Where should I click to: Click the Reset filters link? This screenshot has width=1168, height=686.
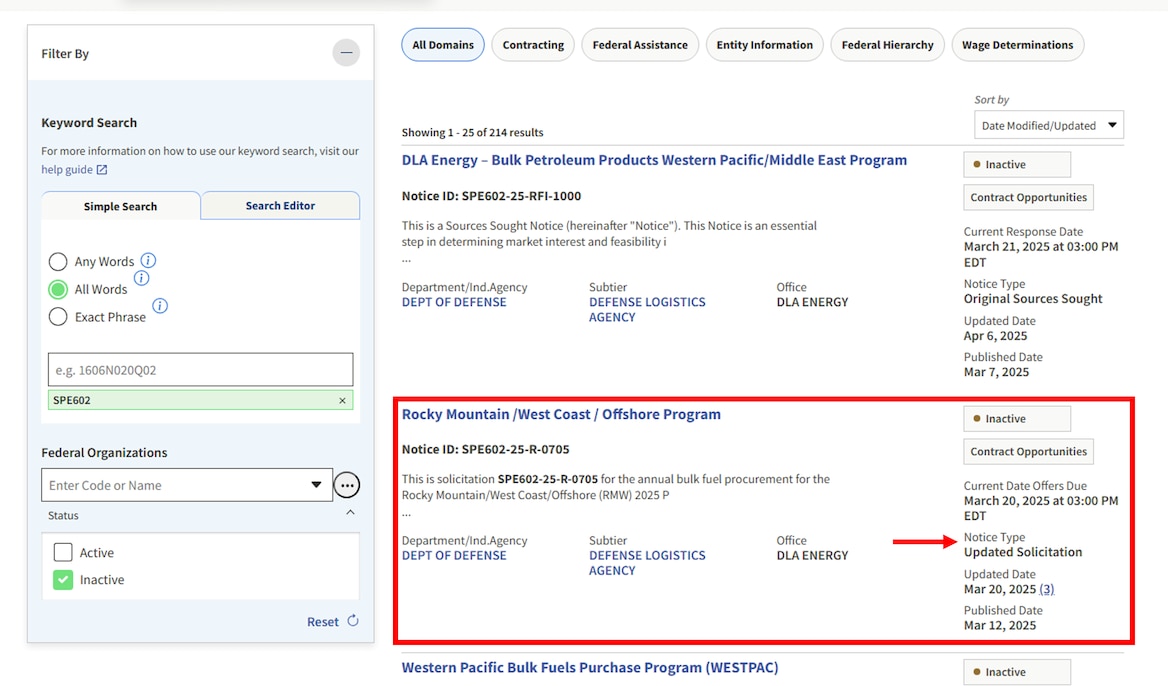pyautogui.click(x=323, y=621)
